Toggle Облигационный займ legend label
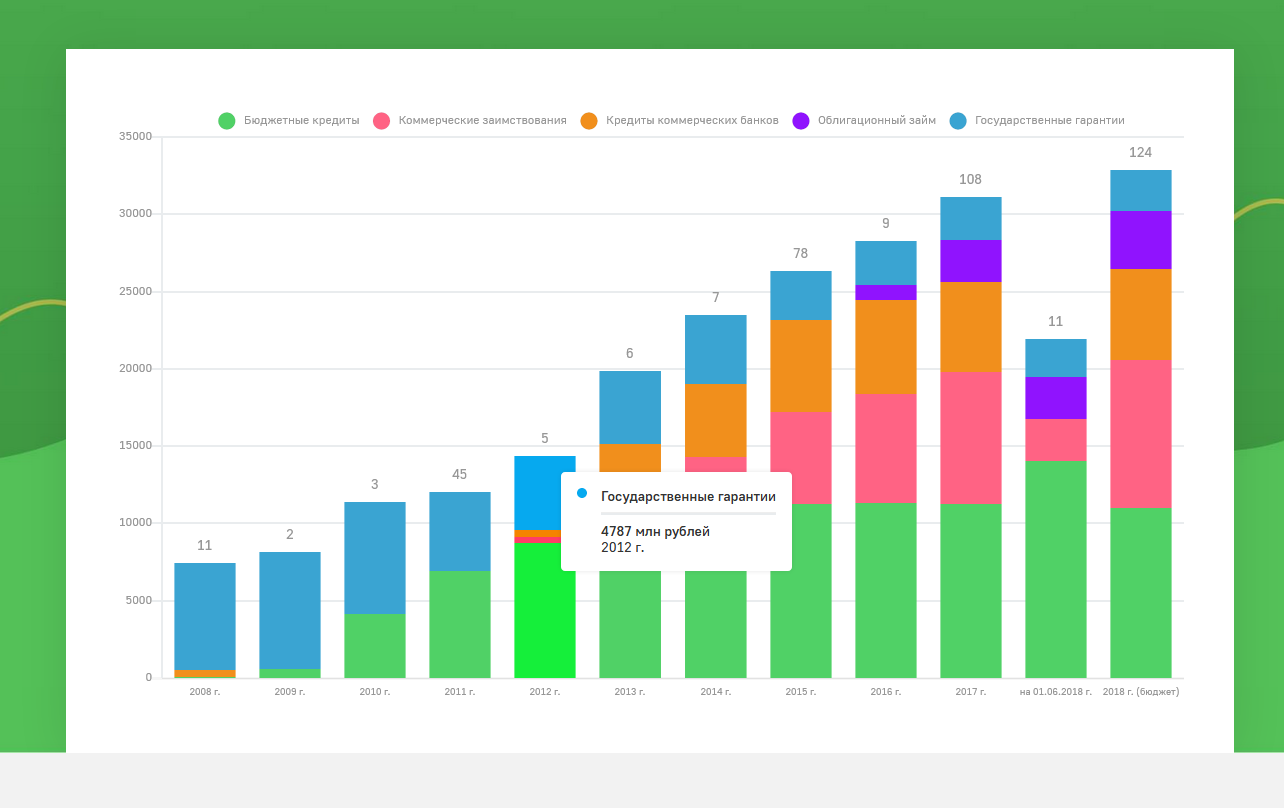Viewport: 1284px width, 808px height. pyautogui.click(x=876, y=120)
